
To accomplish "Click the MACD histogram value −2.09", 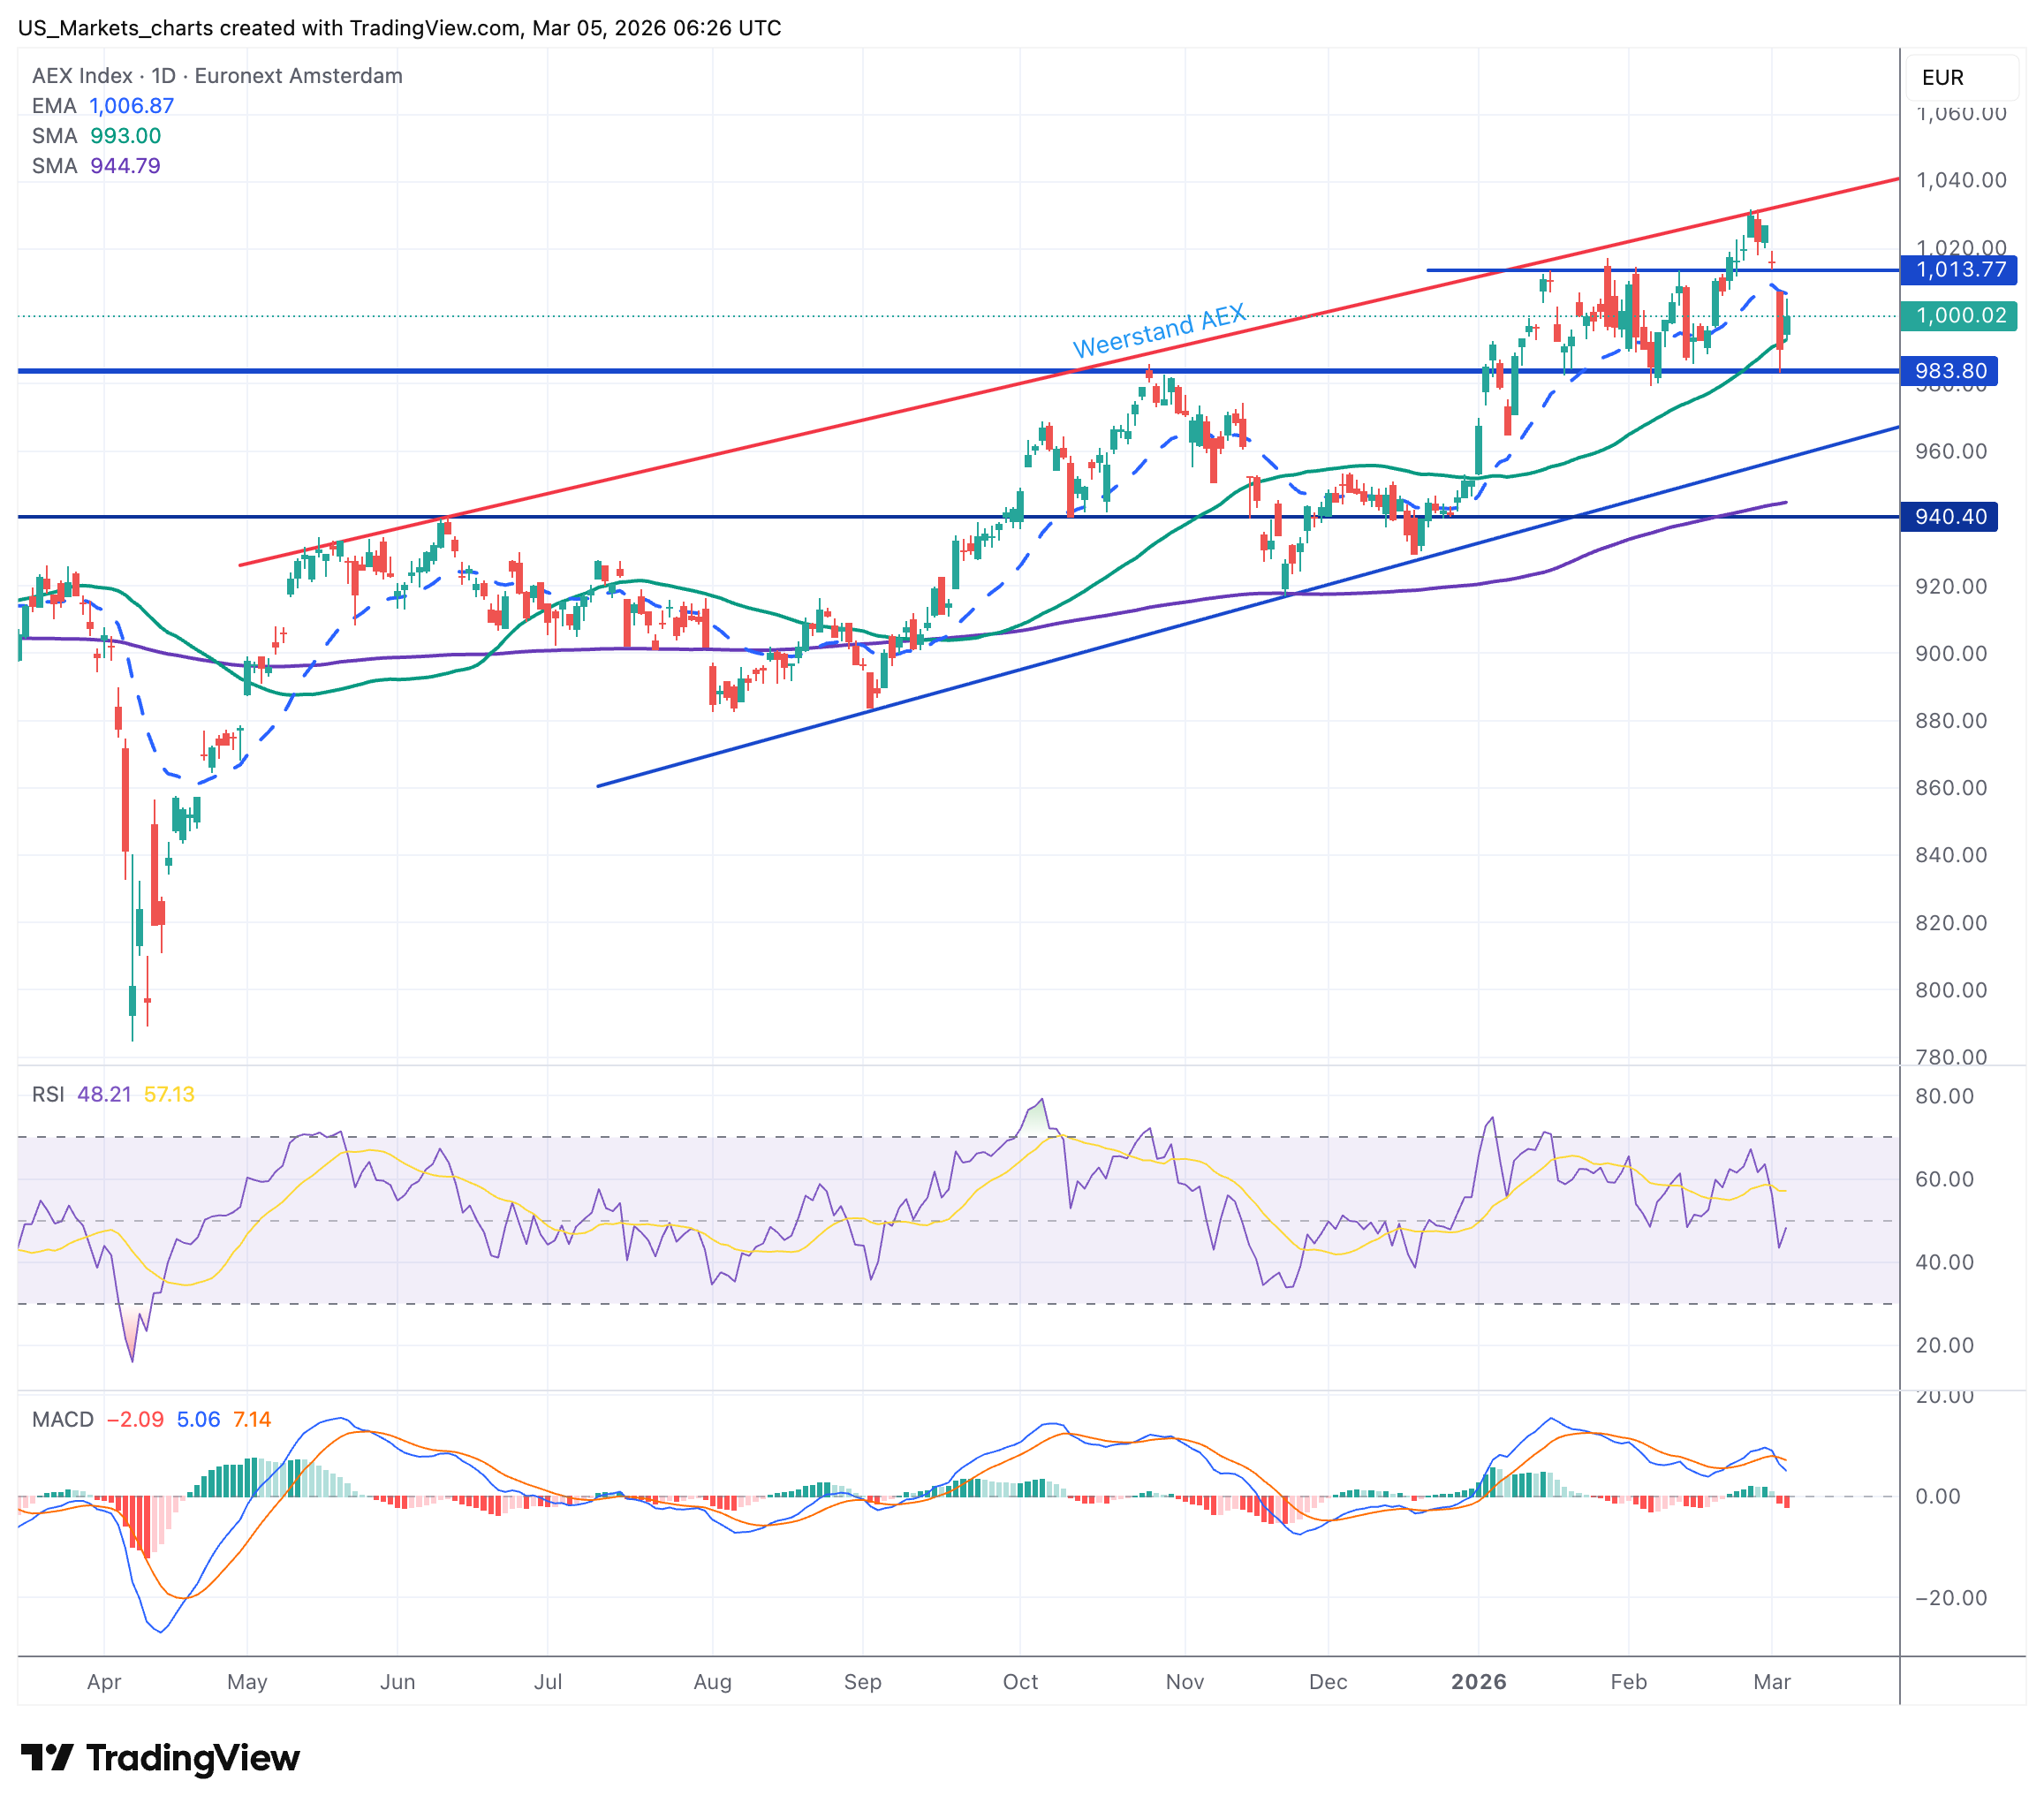I will click(x=135, y=1420).
